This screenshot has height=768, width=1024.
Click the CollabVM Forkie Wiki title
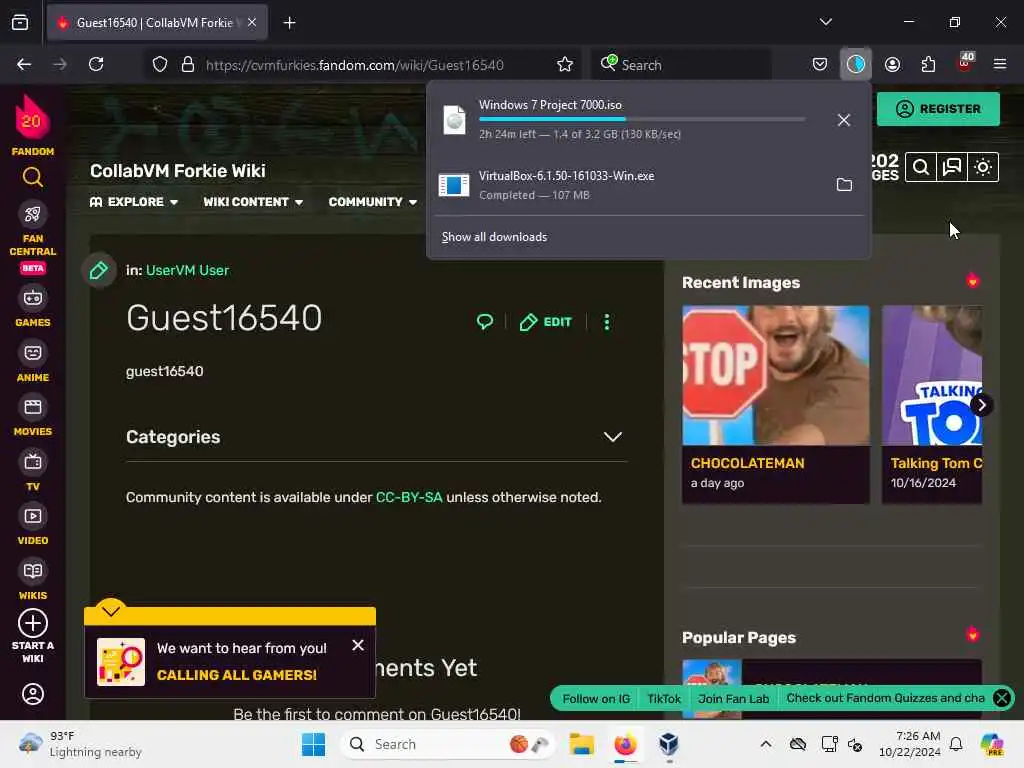click(x=178, y=170)
